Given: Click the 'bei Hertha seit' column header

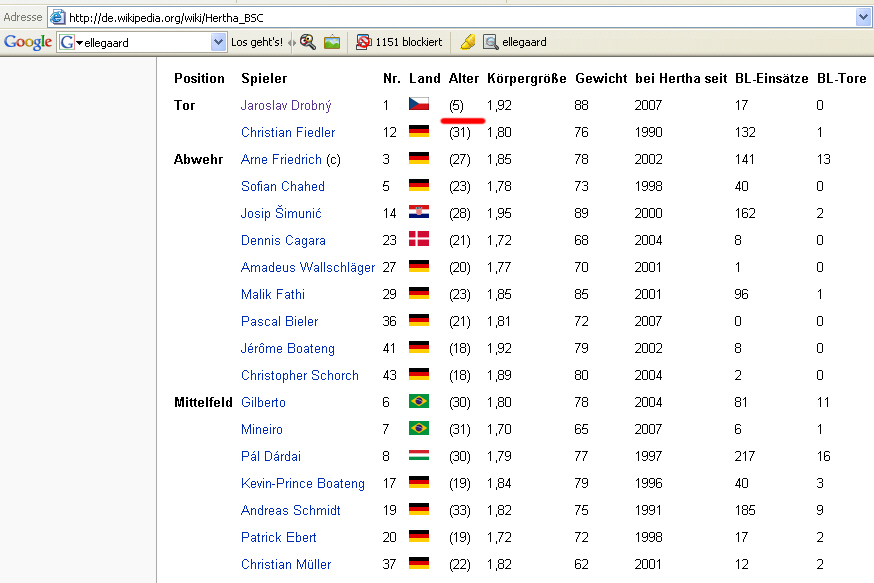Looking at the screenshot, I should (681, 79).
